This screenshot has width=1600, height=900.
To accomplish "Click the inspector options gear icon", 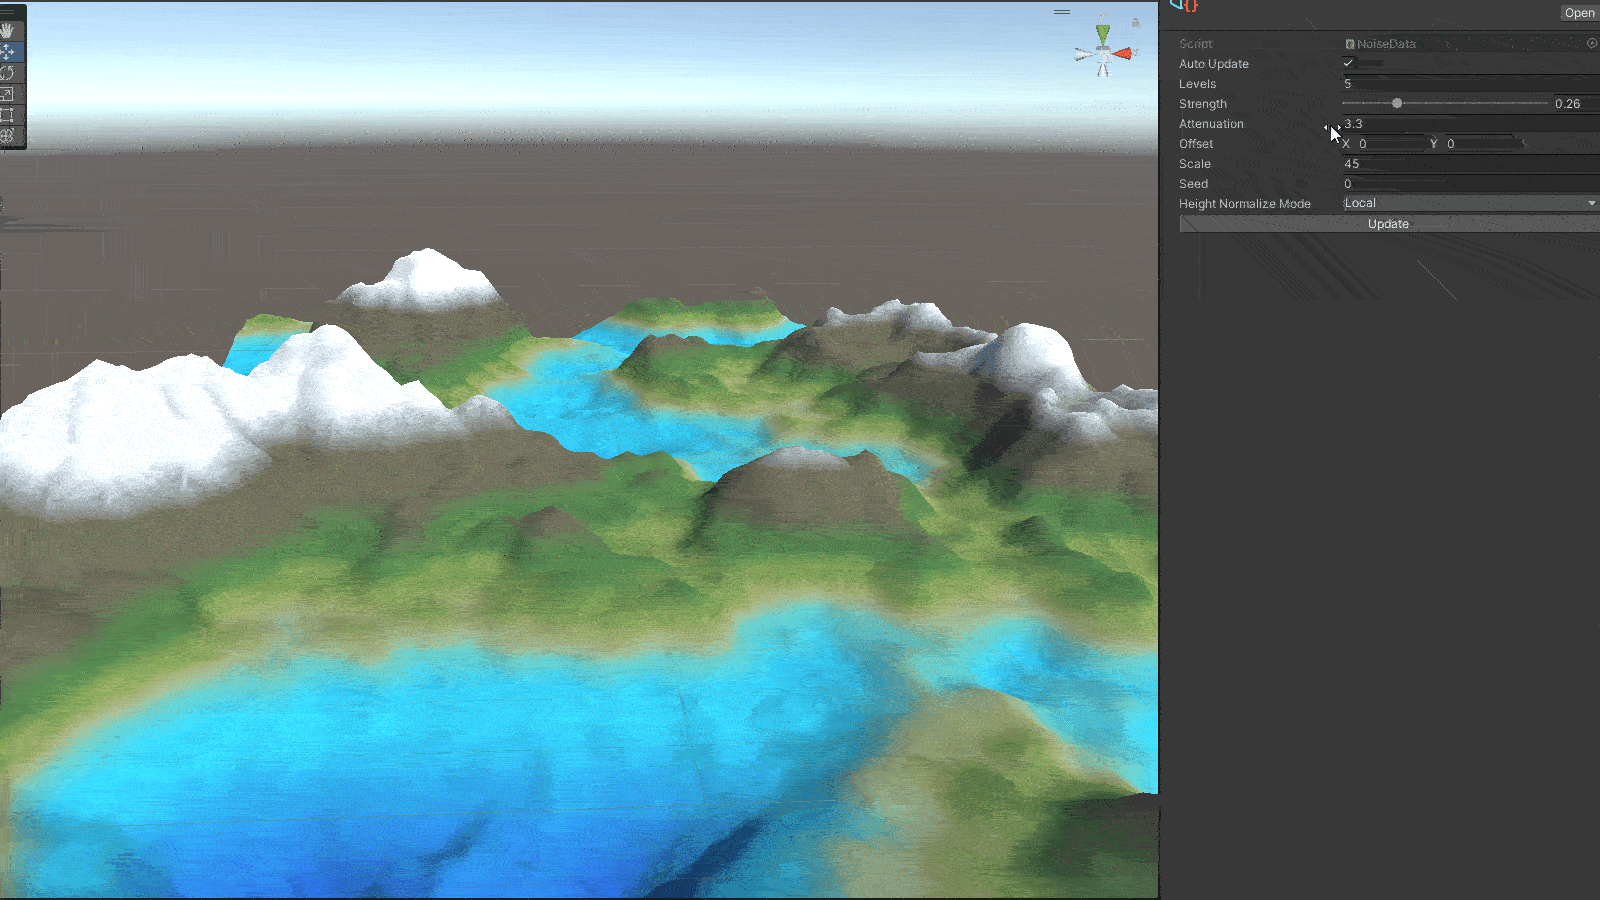I will (x=1592, y=43).
